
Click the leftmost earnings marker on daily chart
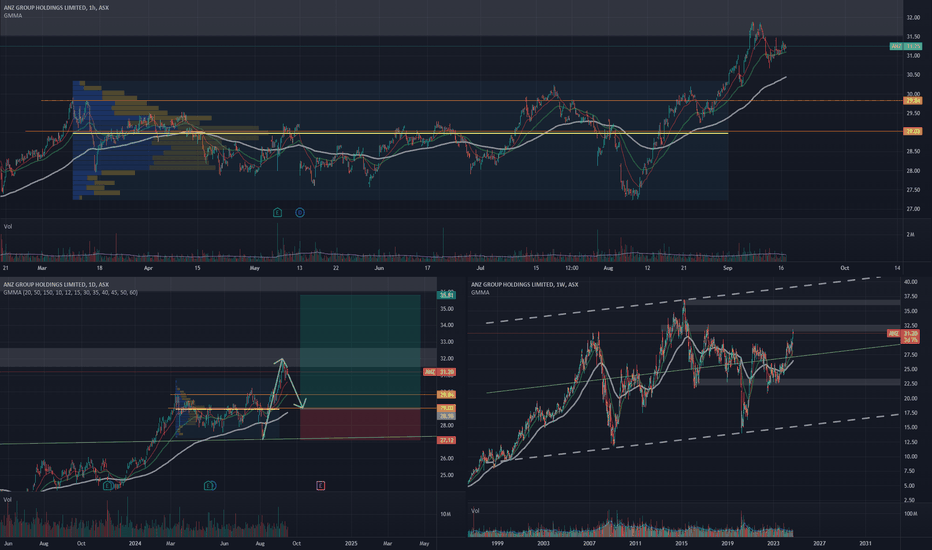(x=108, y=486)
